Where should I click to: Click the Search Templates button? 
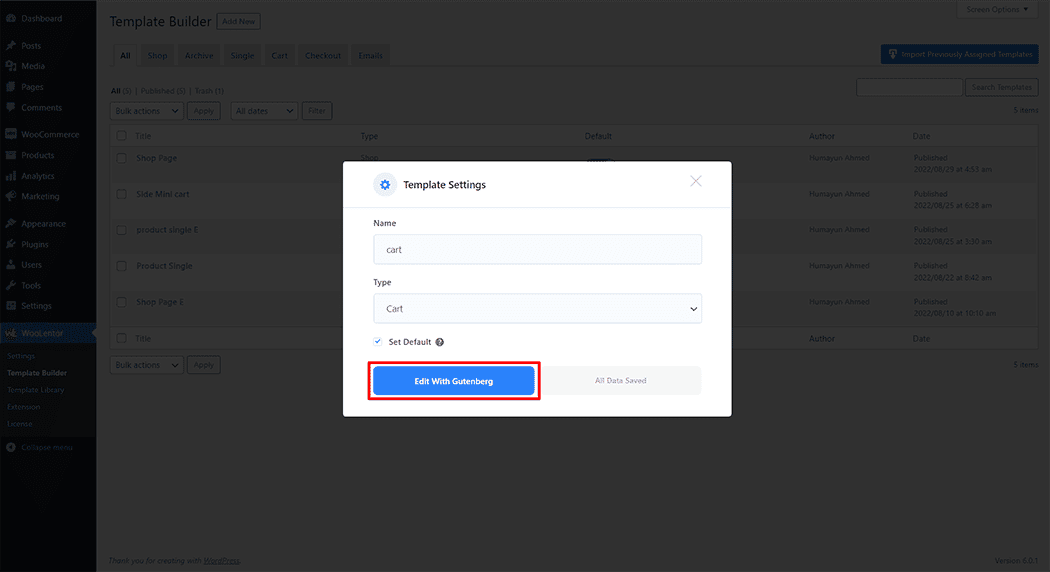1002,87
